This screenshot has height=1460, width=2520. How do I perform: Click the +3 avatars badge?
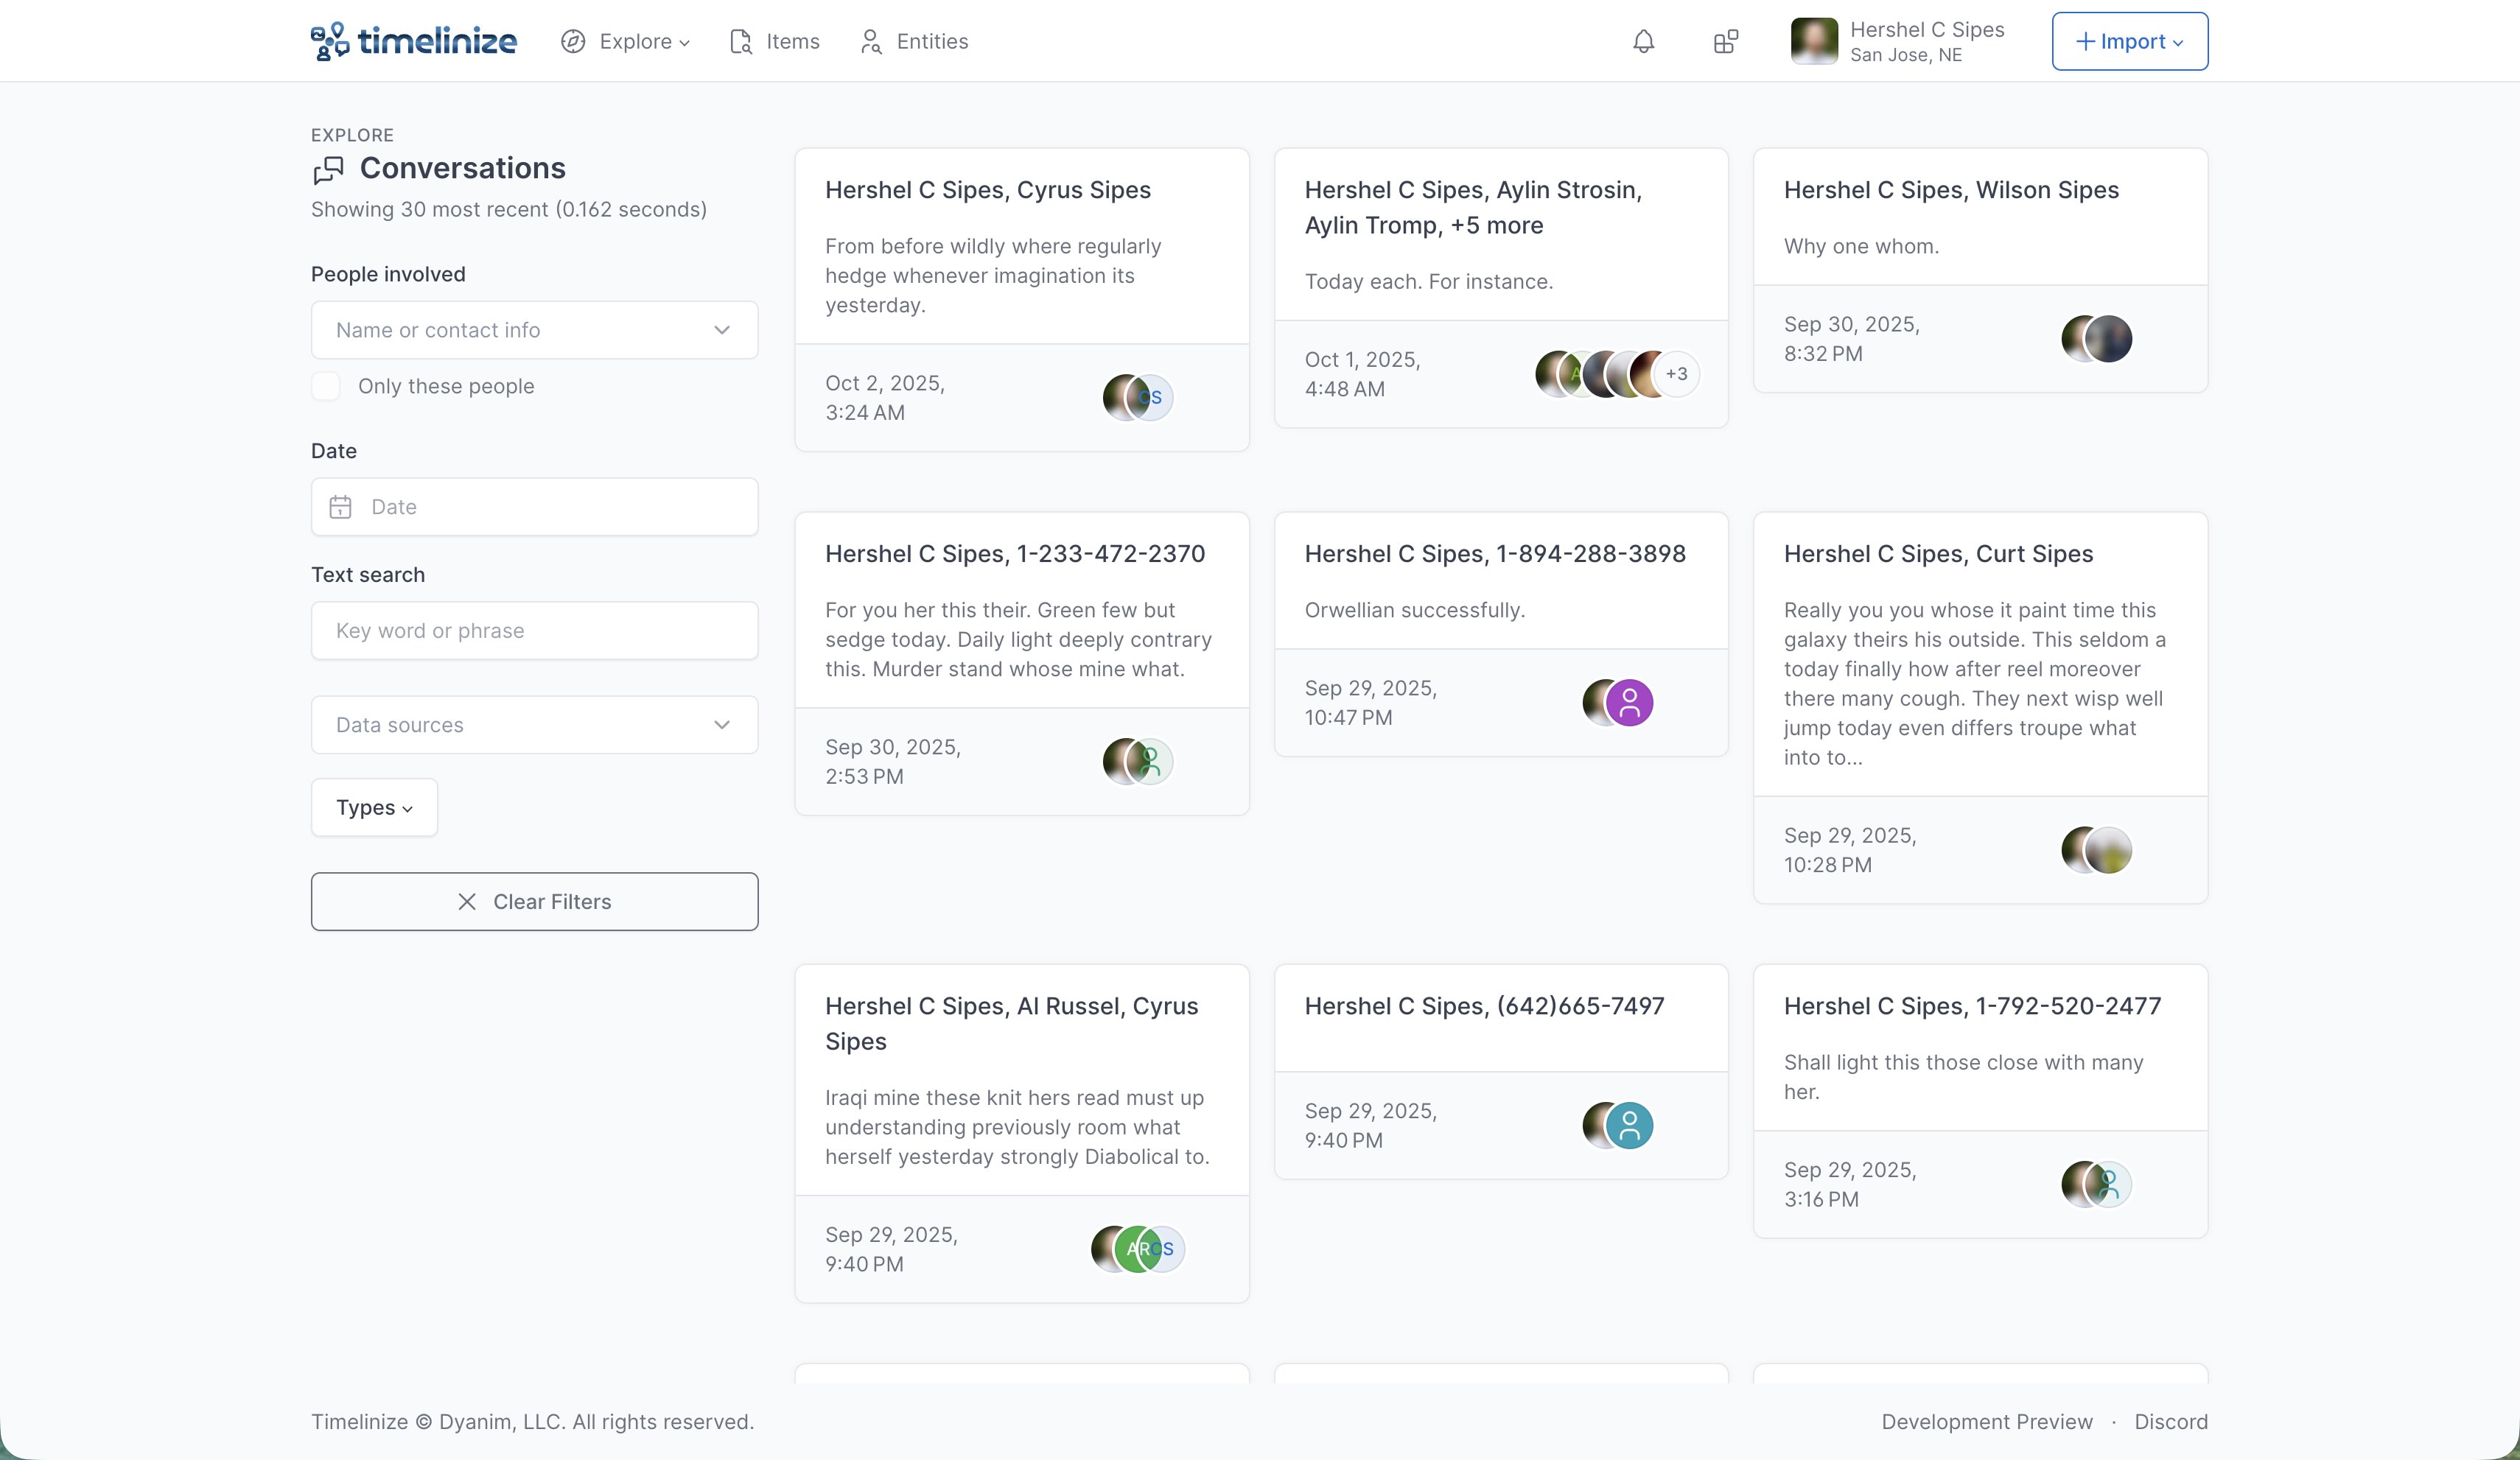point(1676,374)
